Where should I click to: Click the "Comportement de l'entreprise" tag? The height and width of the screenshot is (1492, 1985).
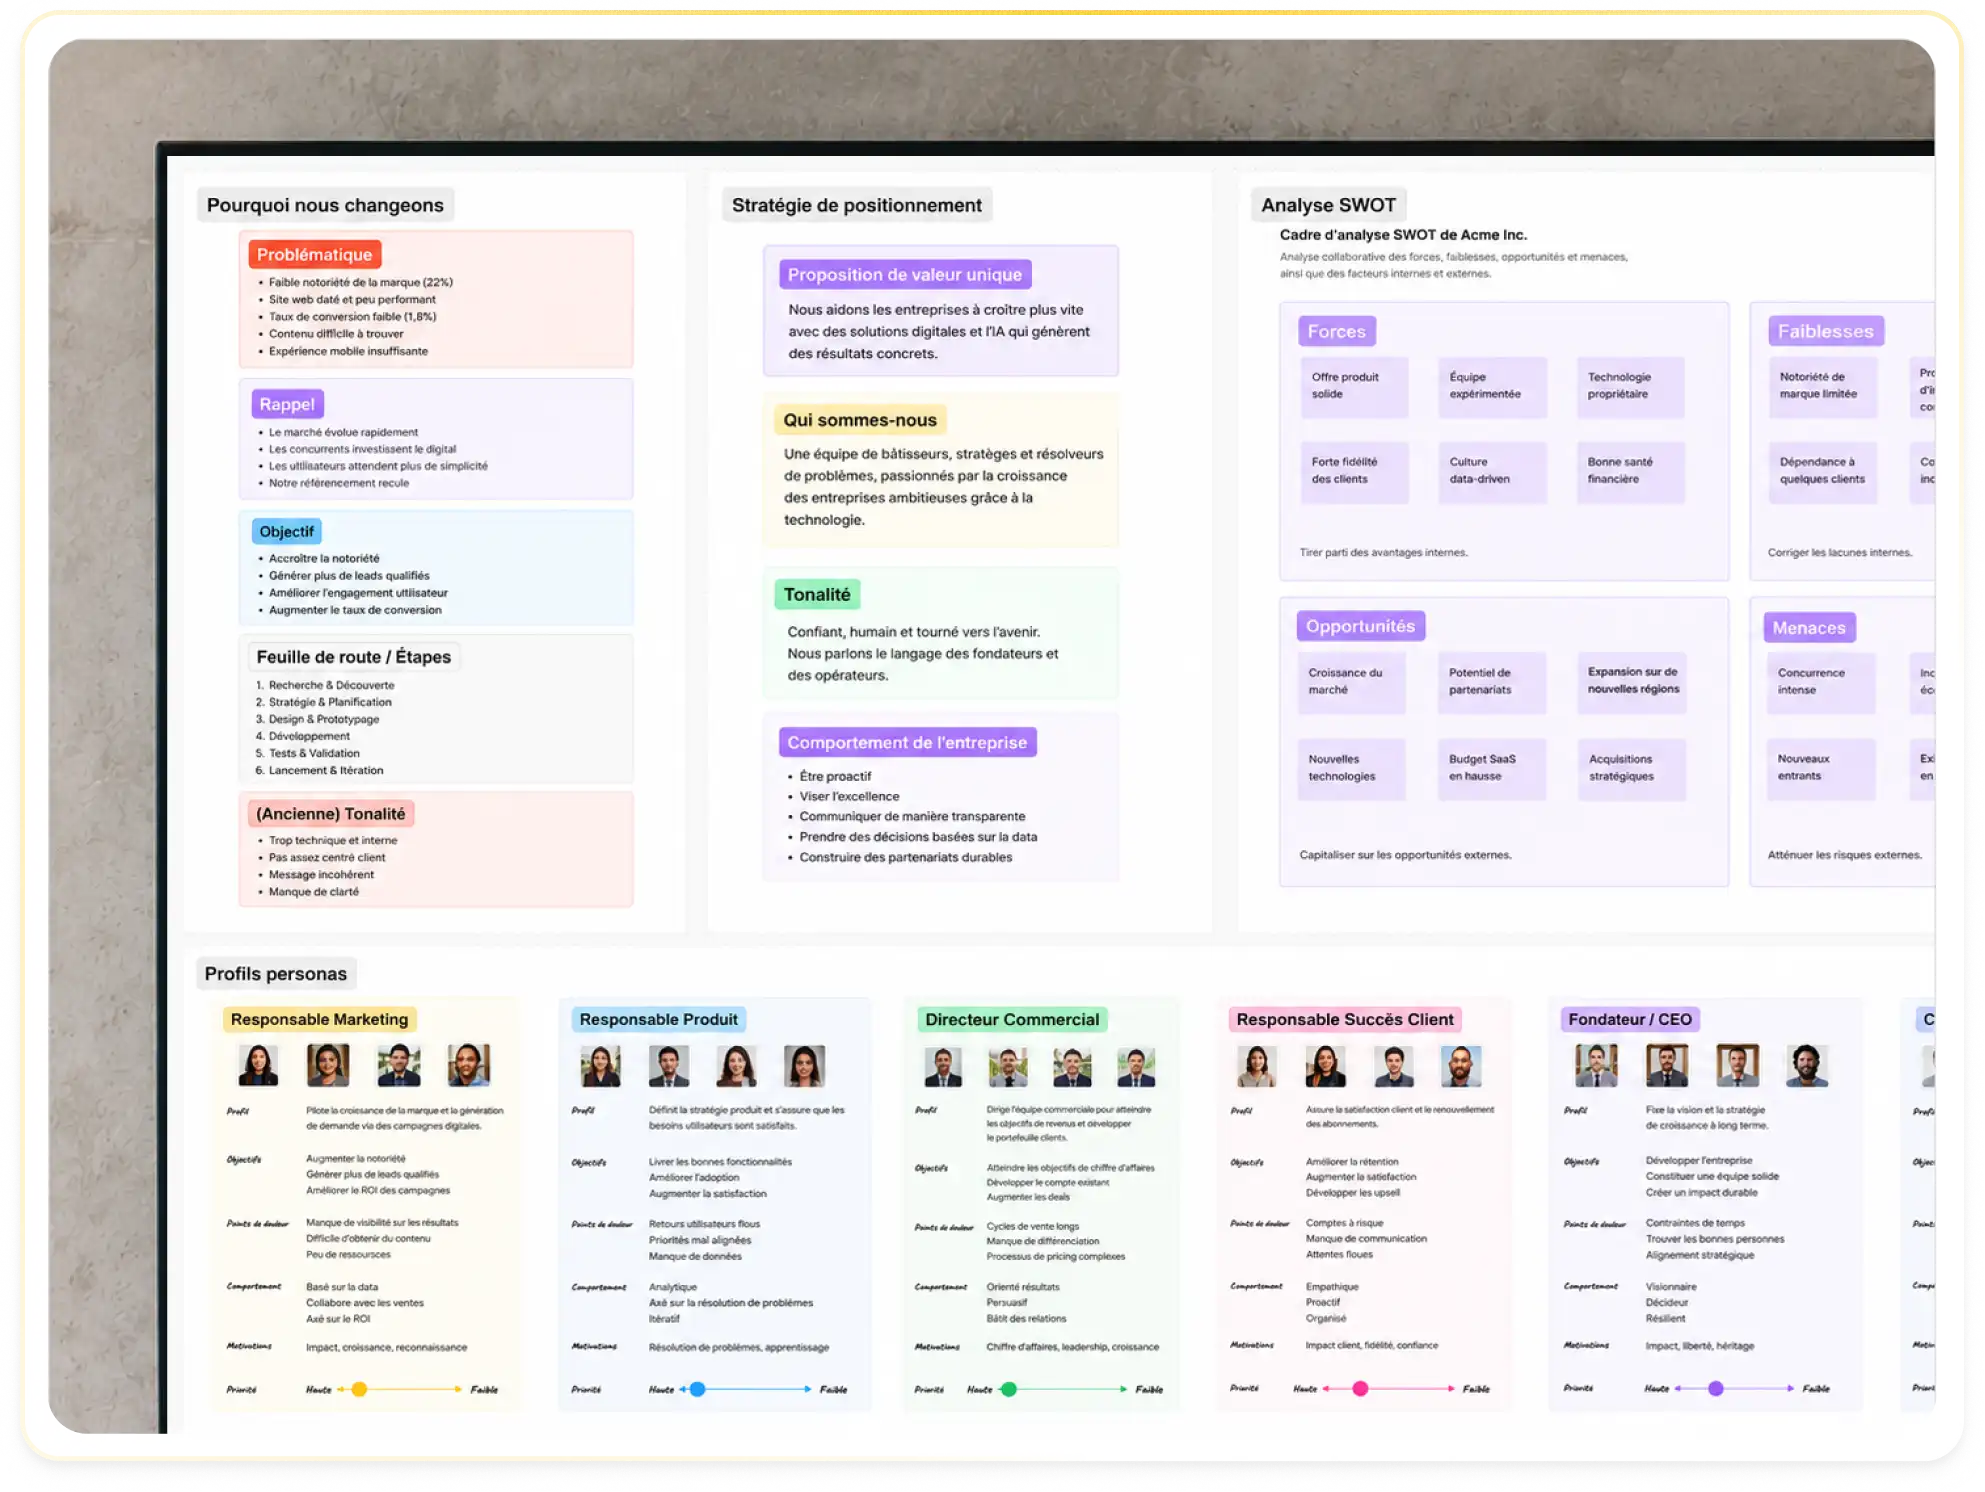[907, 743]
